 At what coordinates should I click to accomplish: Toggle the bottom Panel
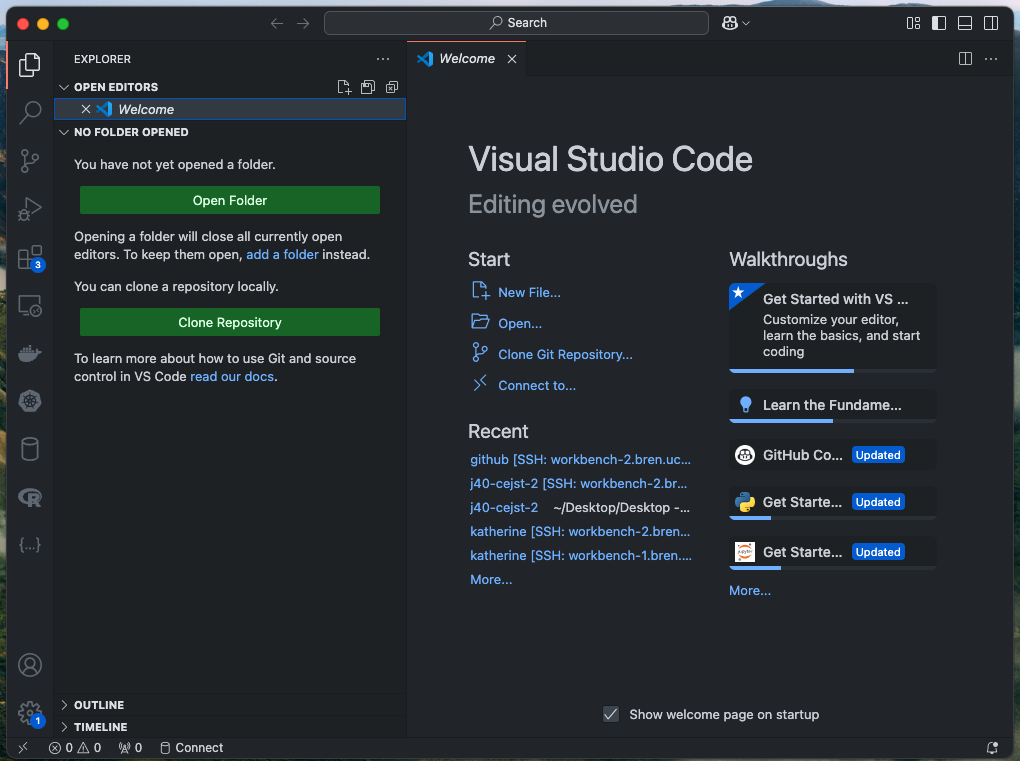click(x=965, y=23)
